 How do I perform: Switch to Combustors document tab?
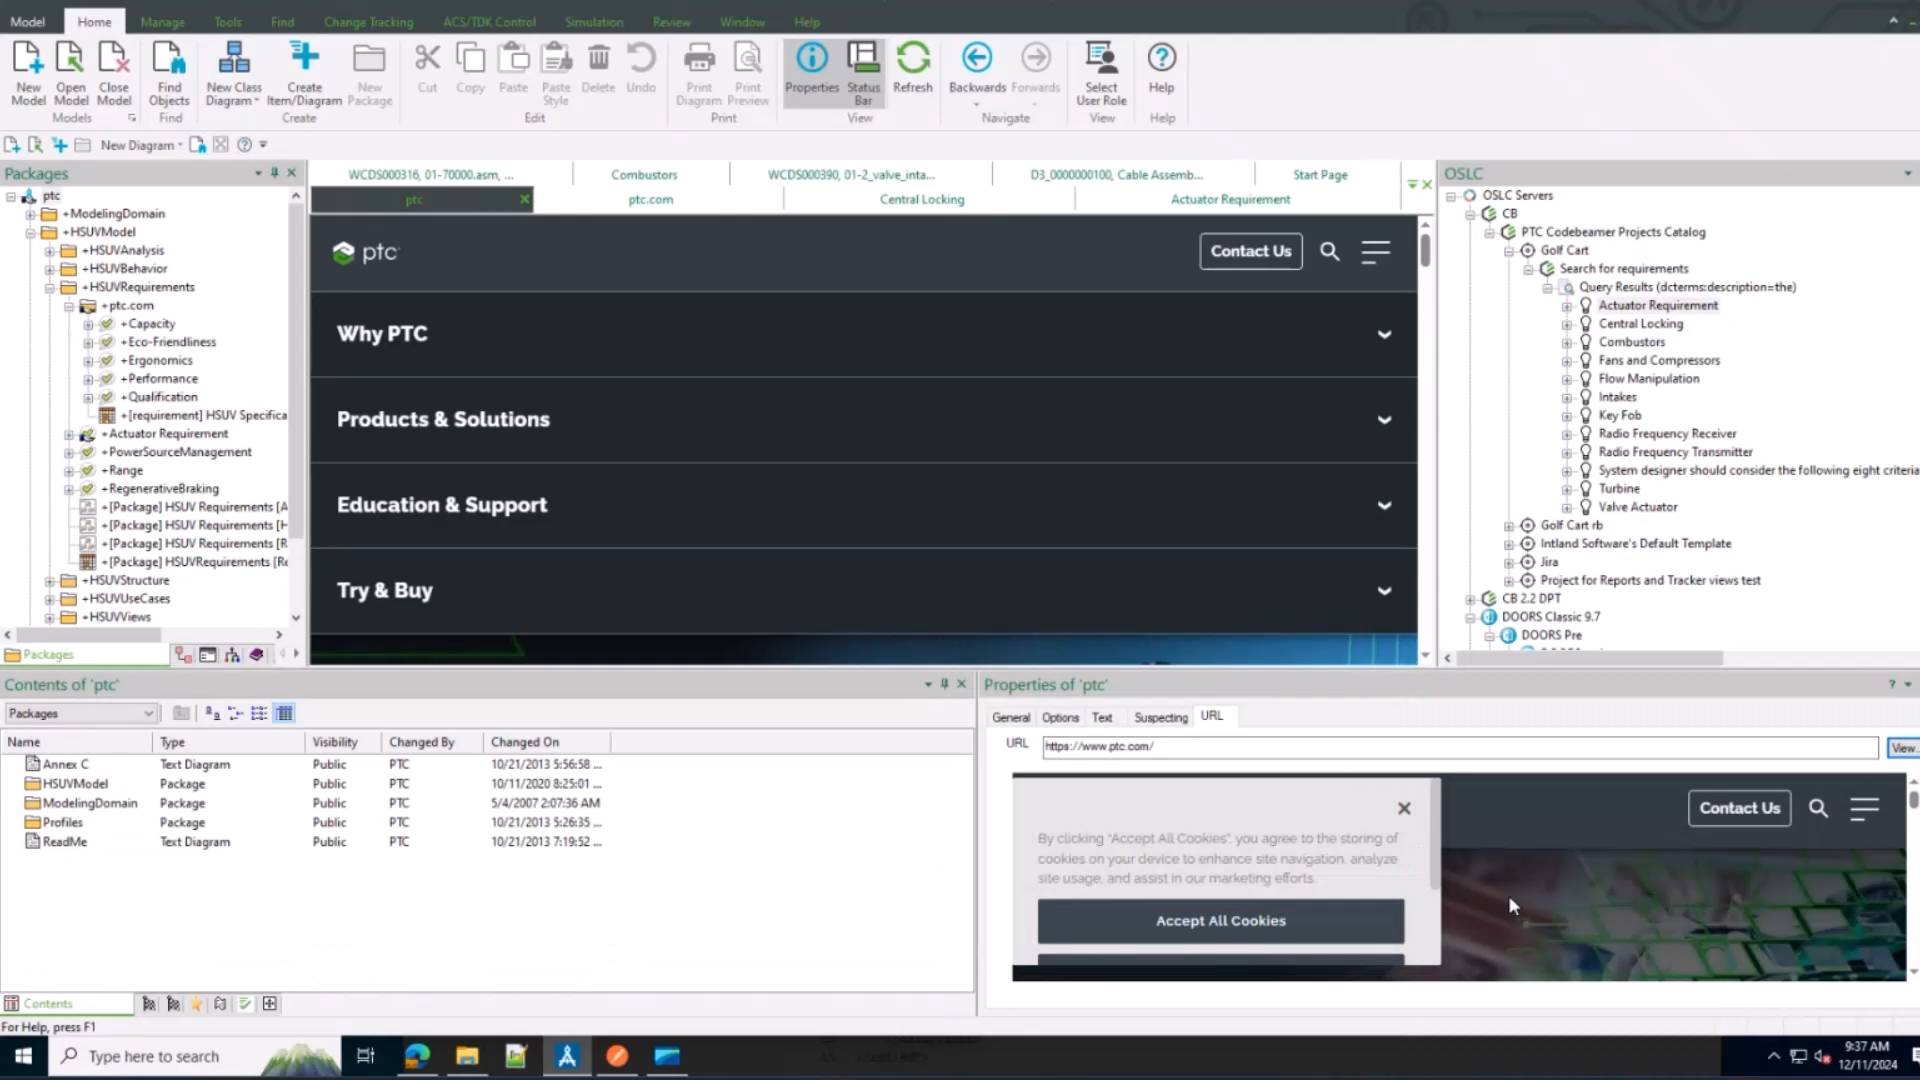pos(644,174)
